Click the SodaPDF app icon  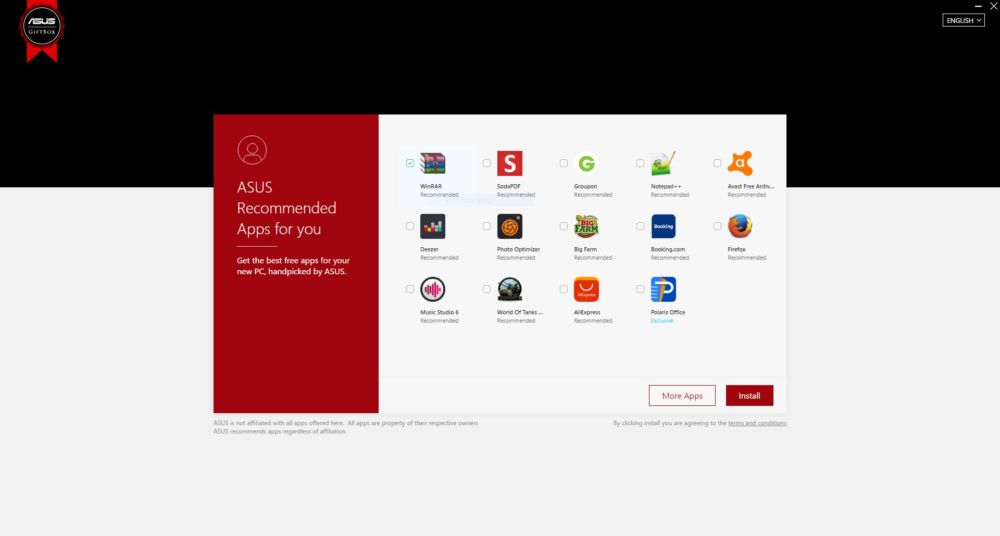click(510, 163)
